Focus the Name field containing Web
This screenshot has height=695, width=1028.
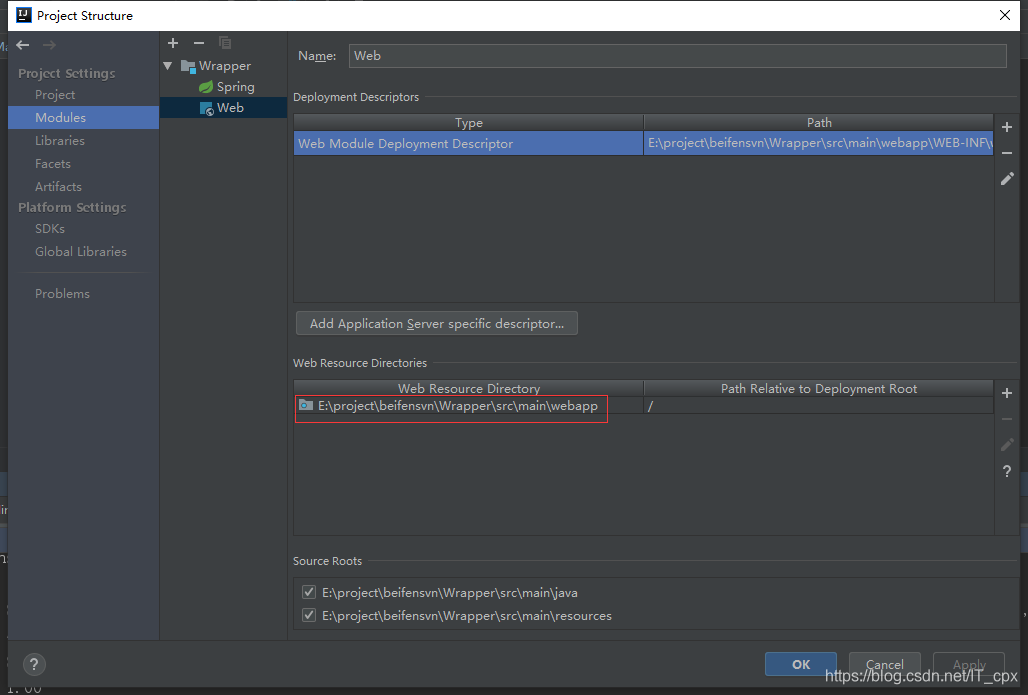coord(677,56)
